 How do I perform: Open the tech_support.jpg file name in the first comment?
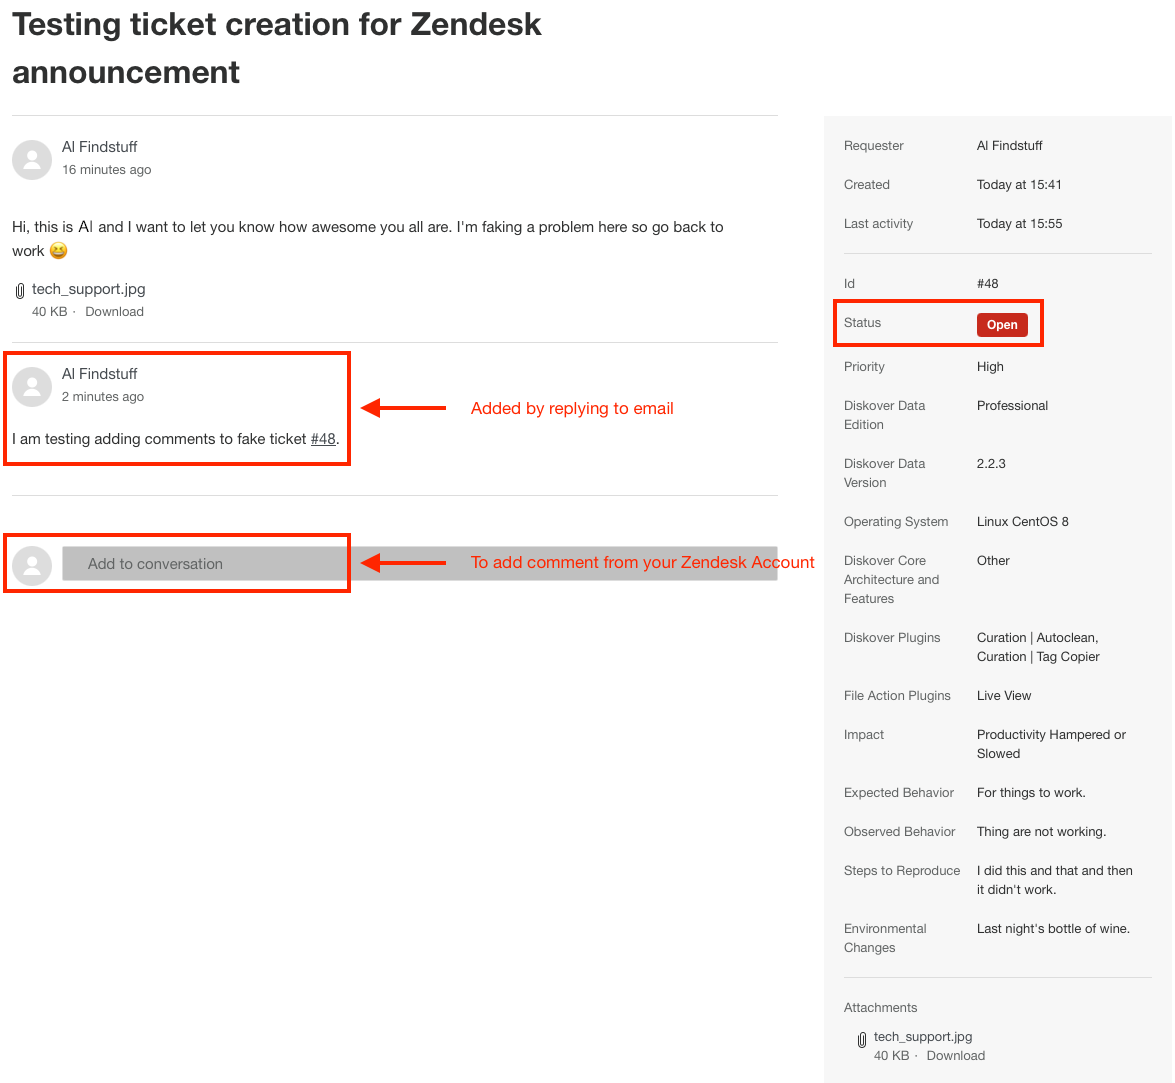click(x=88, y=289)
